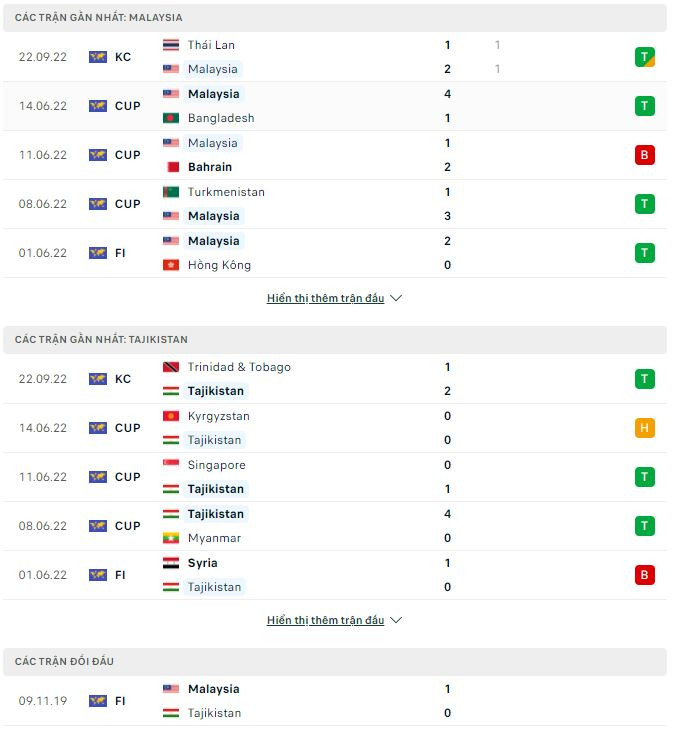This screenshot has width=678, height=731.
Task: Click the orange H badge for Kyrgyzstan–Tajikistan
Action: (645, 428)
